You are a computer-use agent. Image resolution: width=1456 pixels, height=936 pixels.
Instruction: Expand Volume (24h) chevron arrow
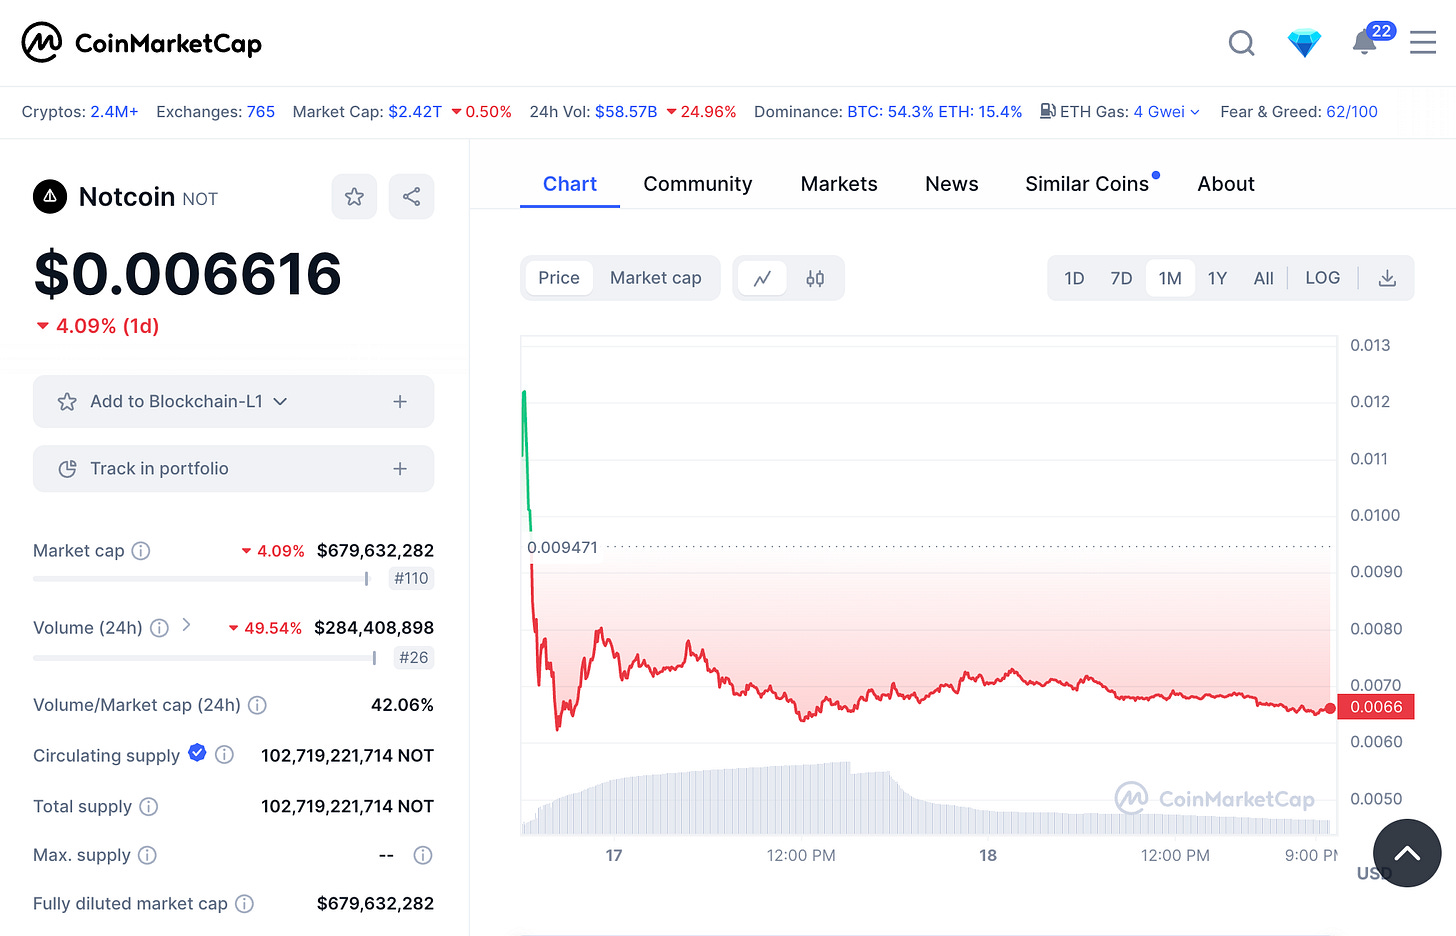(186, 625)
